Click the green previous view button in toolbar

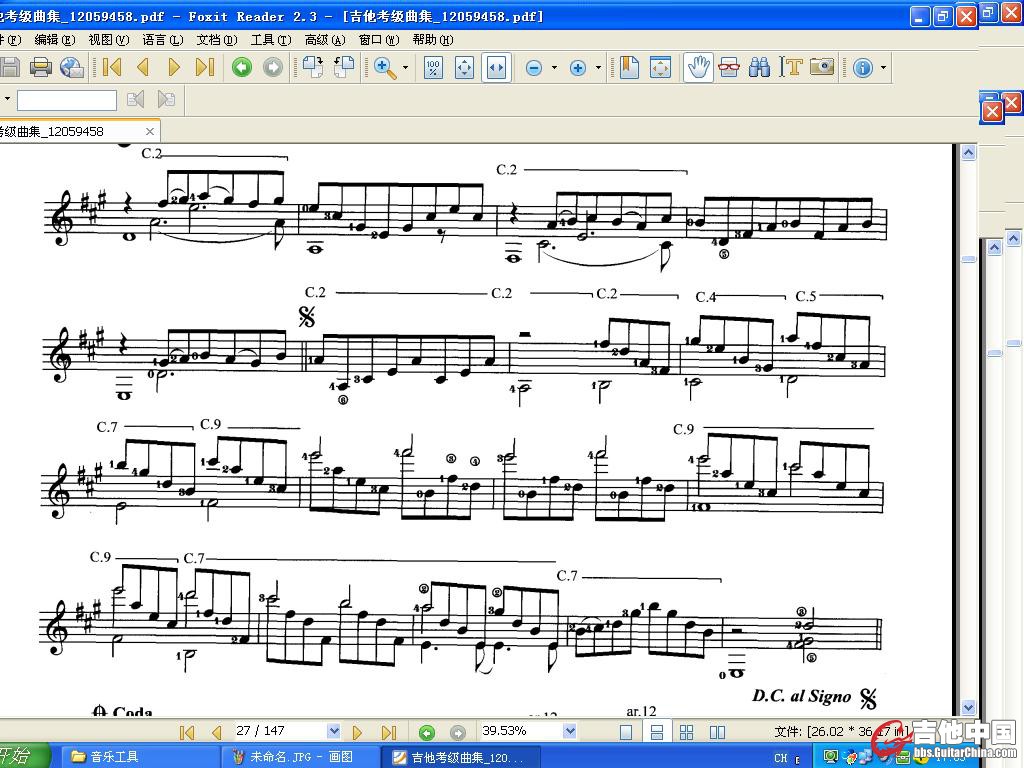242,67
